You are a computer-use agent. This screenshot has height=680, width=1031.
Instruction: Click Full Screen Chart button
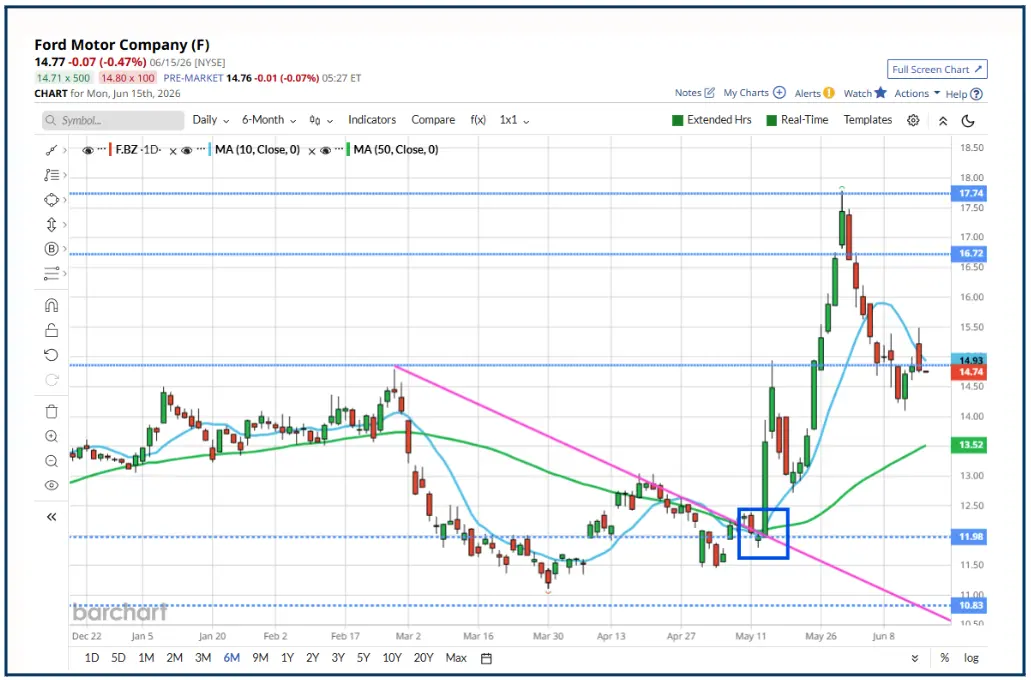point(937,69)
